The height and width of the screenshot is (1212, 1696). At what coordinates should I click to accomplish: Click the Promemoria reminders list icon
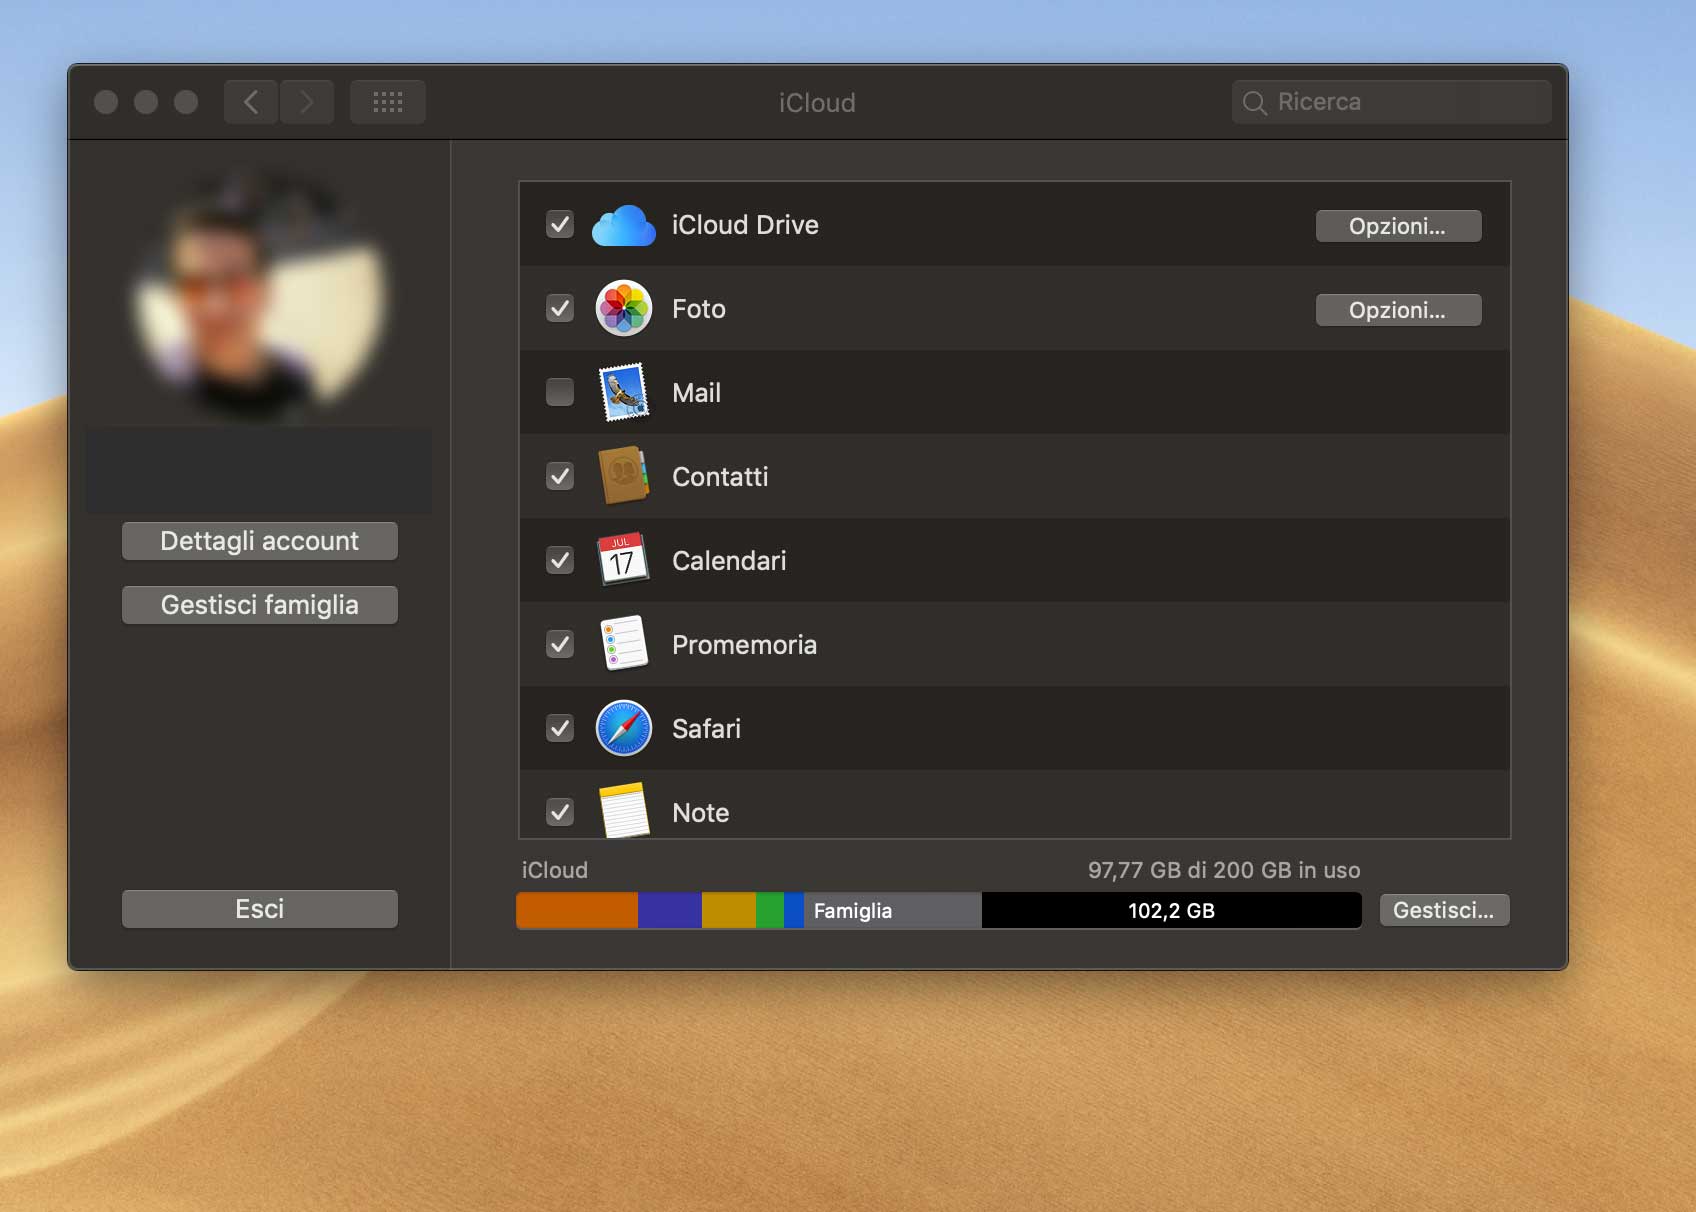[x=623, y=643]
